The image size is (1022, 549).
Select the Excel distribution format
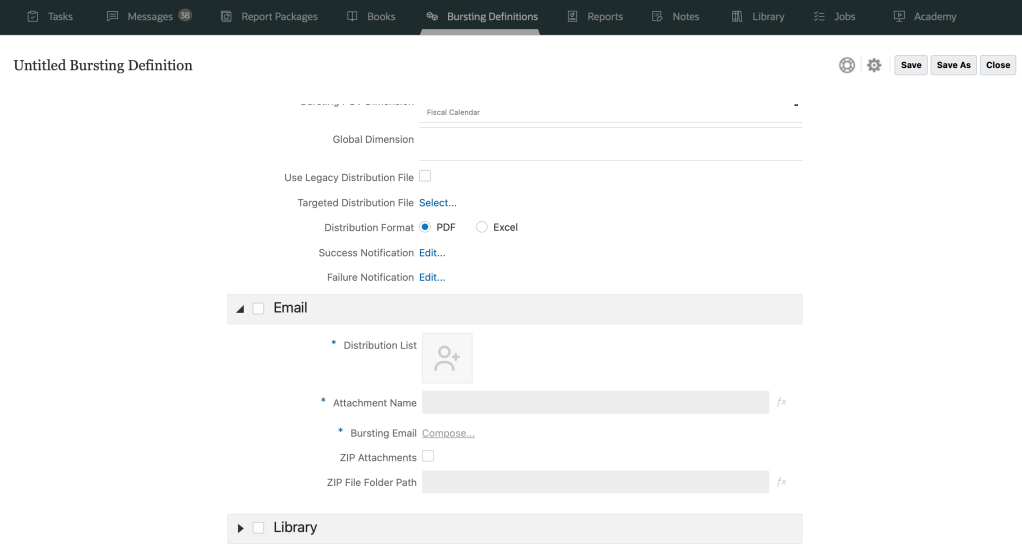[x=482, y=227]
